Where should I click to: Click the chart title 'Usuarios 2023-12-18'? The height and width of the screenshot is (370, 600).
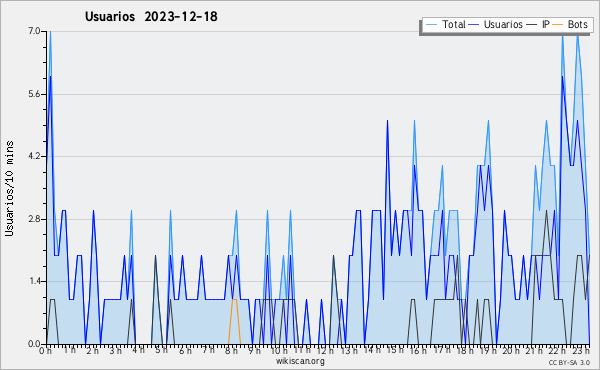(151, 16)
